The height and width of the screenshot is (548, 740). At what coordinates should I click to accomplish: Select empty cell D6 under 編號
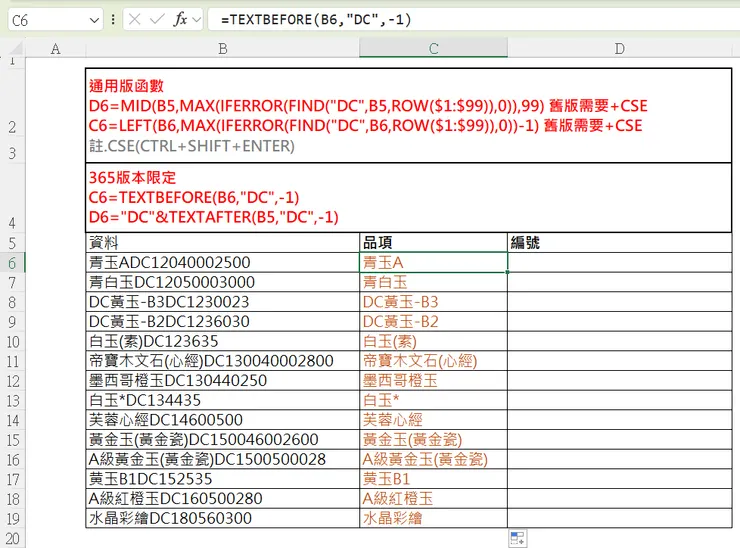pyautogui.click(x=620, y=262)
